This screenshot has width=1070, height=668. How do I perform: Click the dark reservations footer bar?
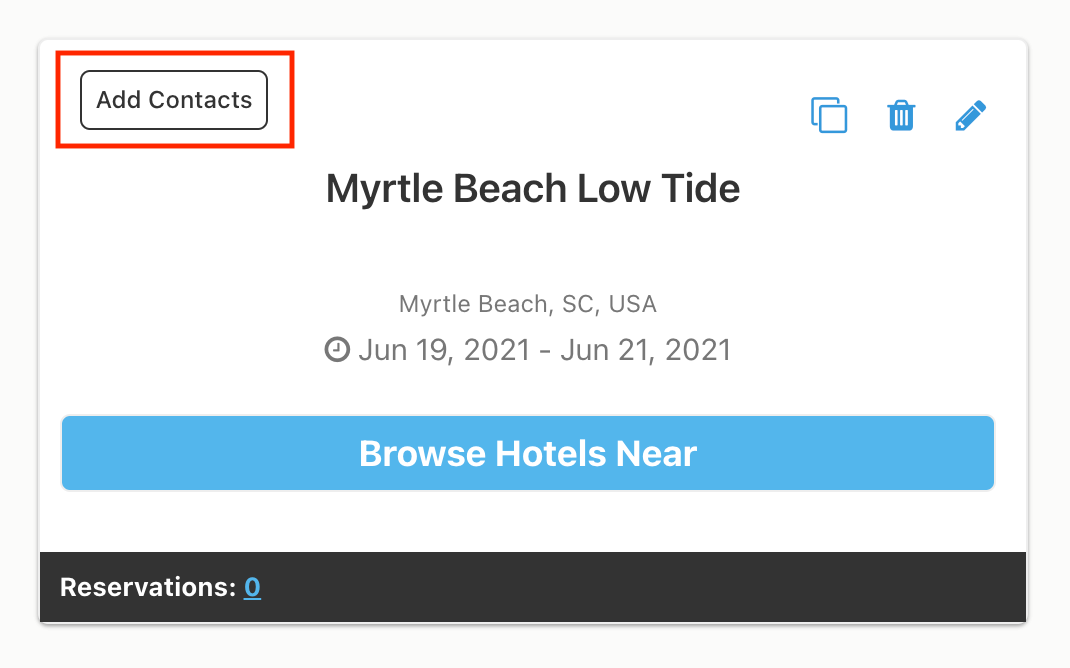532,587
